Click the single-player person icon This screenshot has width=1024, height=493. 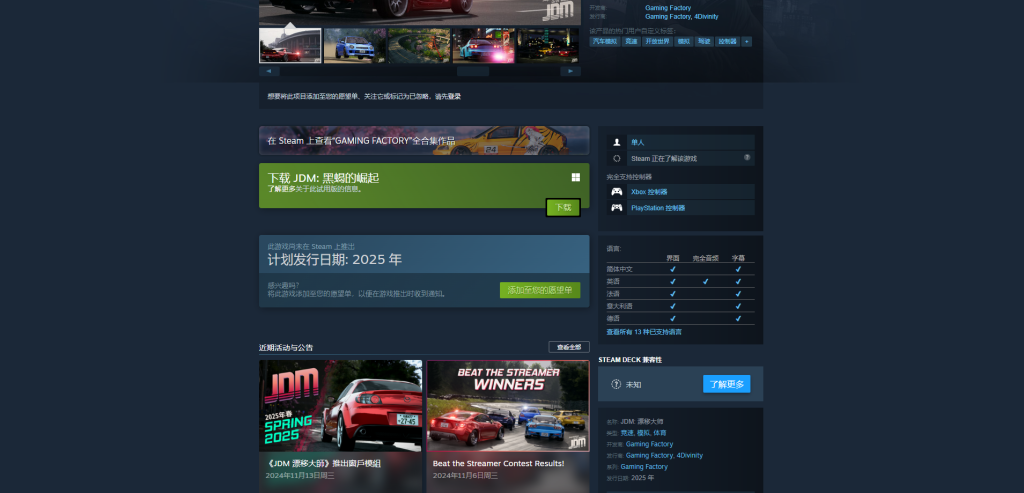pos(616,142)
